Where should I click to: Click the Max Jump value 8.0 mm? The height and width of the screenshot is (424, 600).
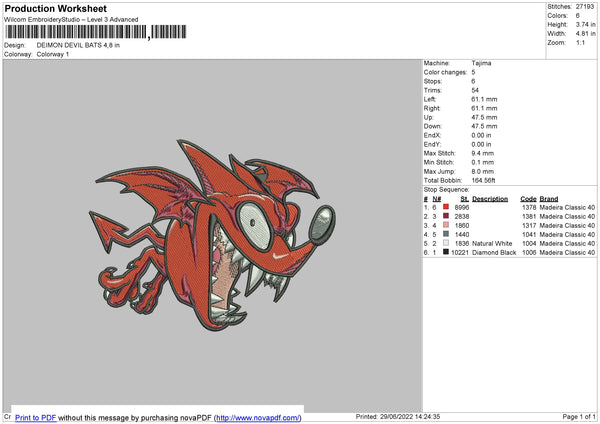tap(483, 171)
